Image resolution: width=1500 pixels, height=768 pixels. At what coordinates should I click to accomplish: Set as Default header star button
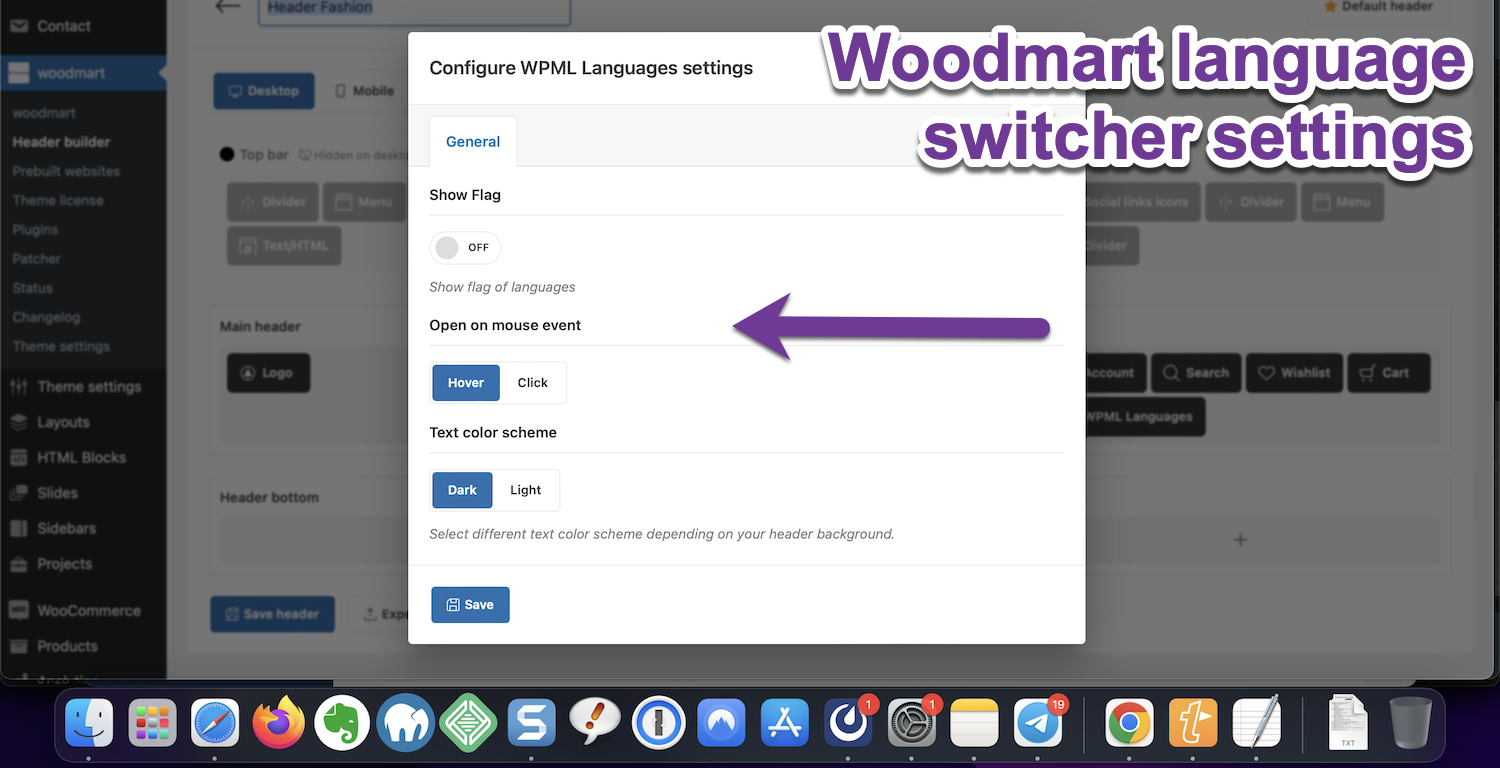pos(1378,8)
